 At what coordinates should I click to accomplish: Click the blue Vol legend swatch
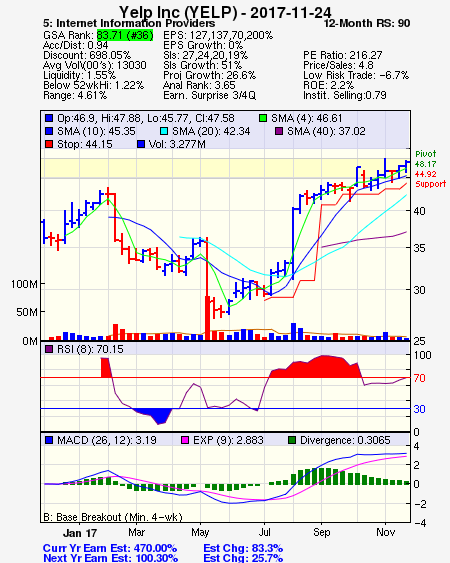[141, 144]
